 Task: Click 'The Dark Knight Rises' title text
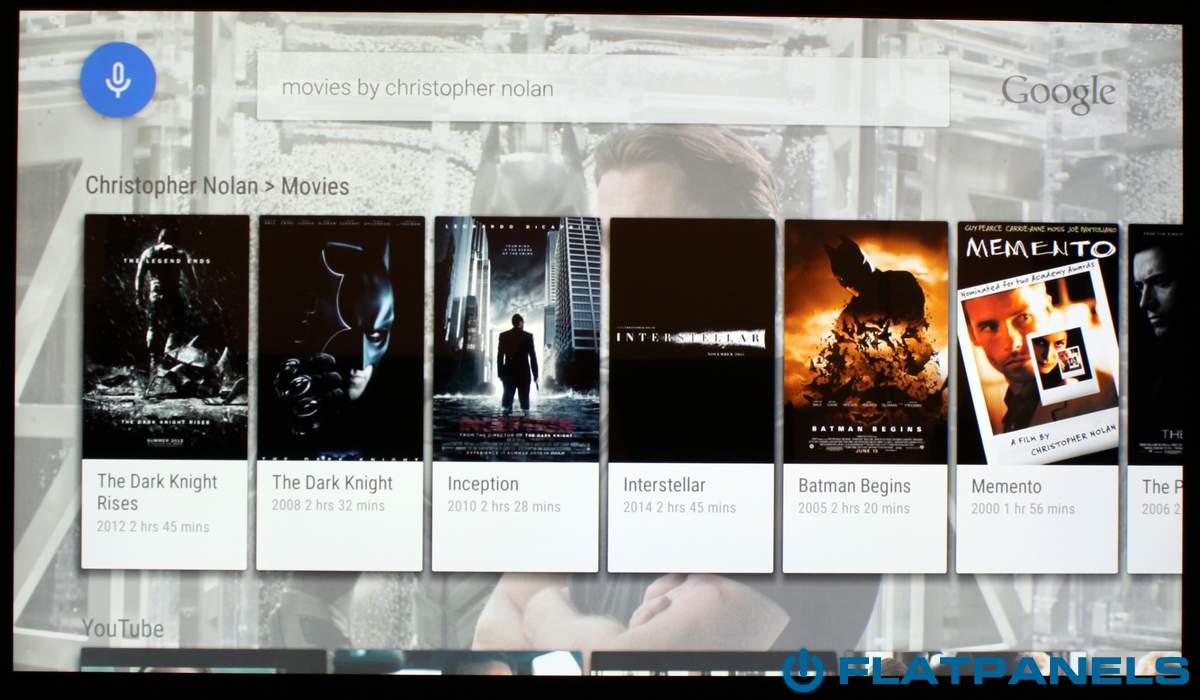[157, 492]
